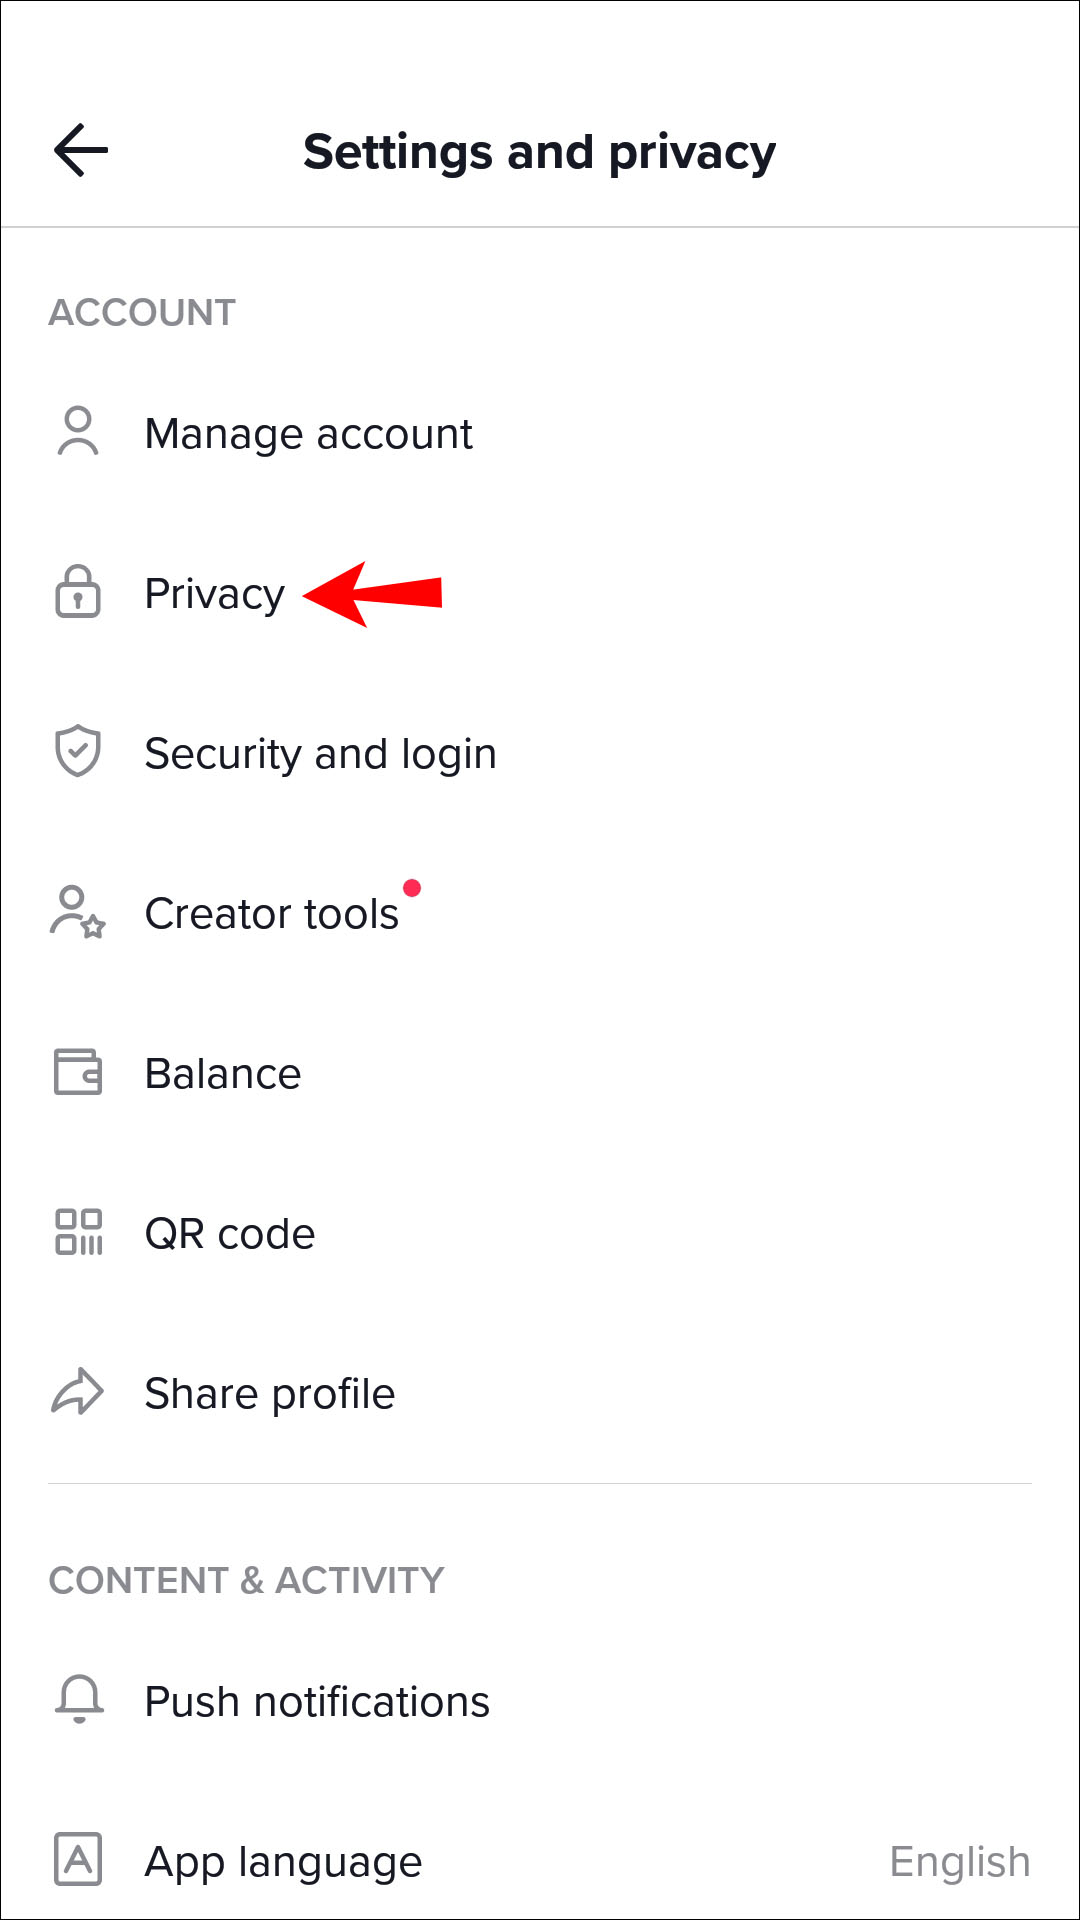Go to Security and login
Image resolution: width=1080 pixels, height=1920 pixels.
tap(320, 754)
